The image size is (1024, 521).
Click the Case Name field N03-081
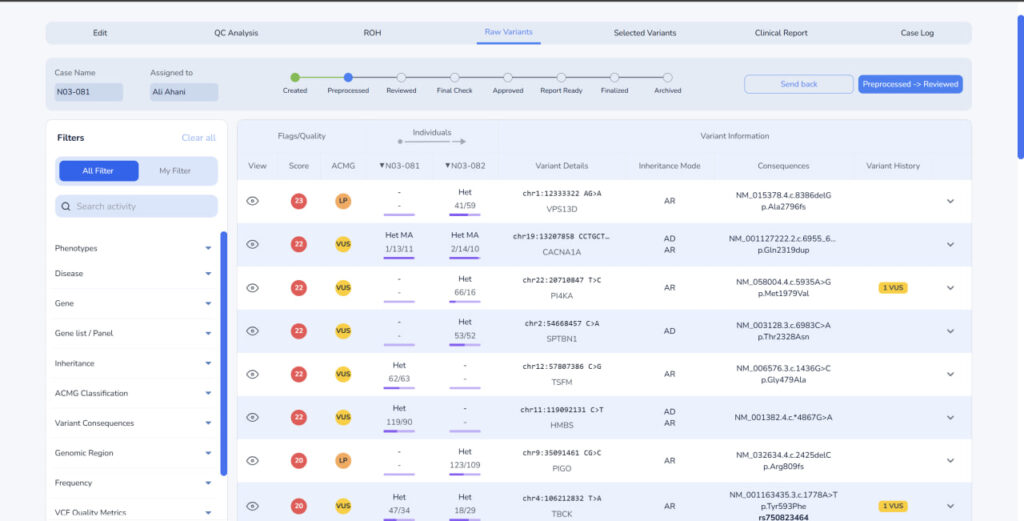pos(88,92)
